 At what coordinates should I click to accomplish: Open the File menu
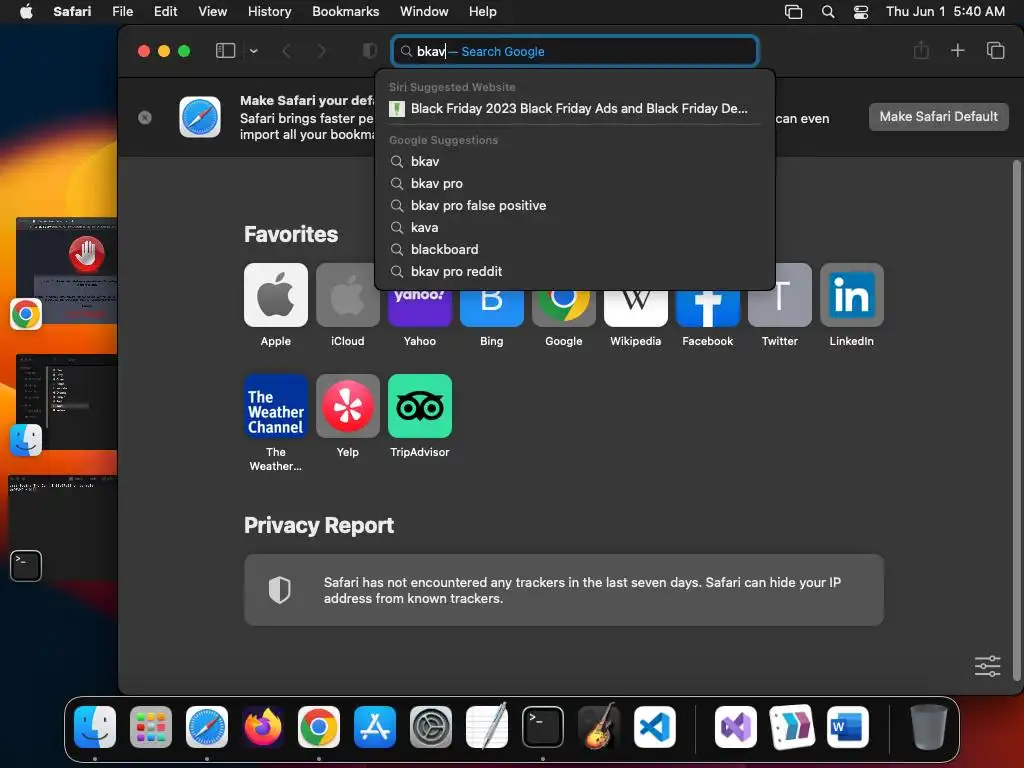[122, 11]
